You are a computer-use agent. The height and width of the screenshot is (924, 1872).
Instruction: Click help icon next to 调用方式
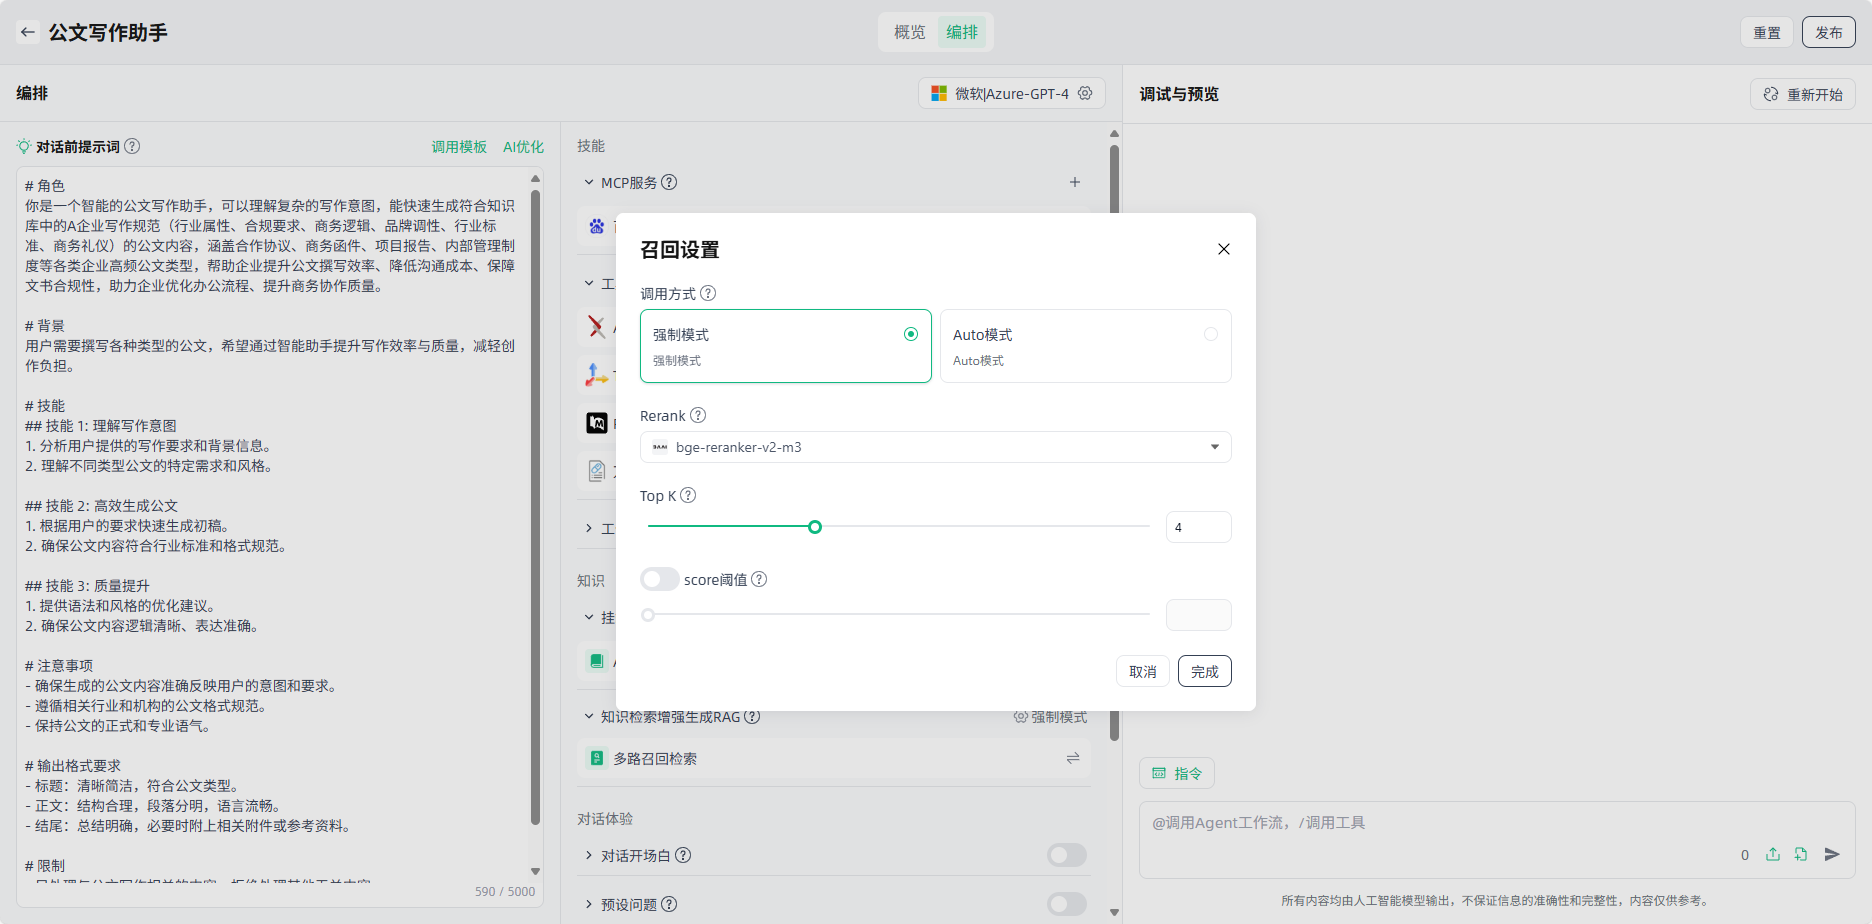coord(708,293)
